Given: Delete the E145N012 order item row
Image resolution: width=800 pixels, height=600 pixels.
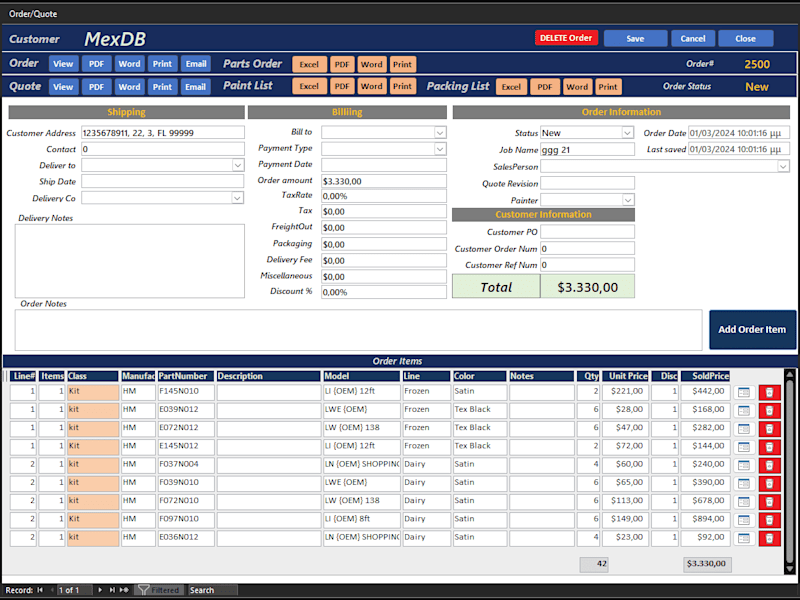Looking at the screenshot, I should (769, 447).
